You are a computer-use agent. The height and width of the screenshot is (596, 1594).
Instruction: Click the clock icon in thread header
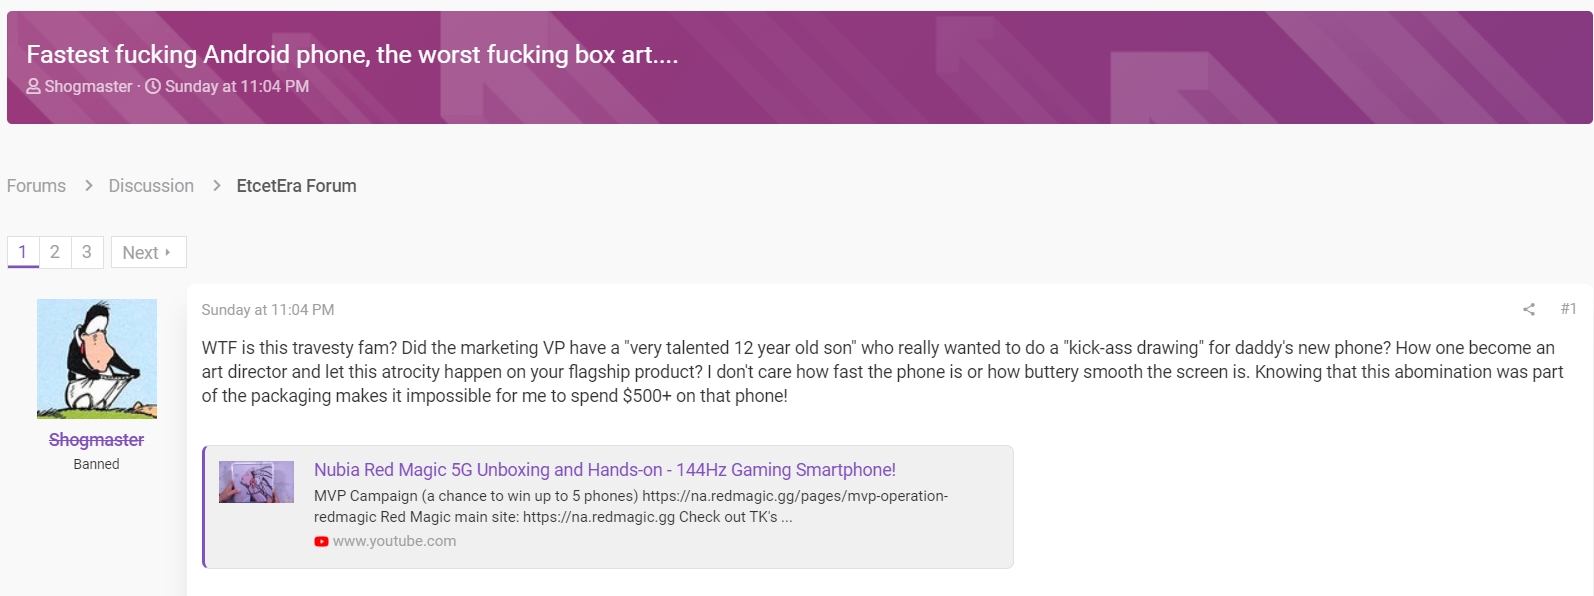point(153,86)
